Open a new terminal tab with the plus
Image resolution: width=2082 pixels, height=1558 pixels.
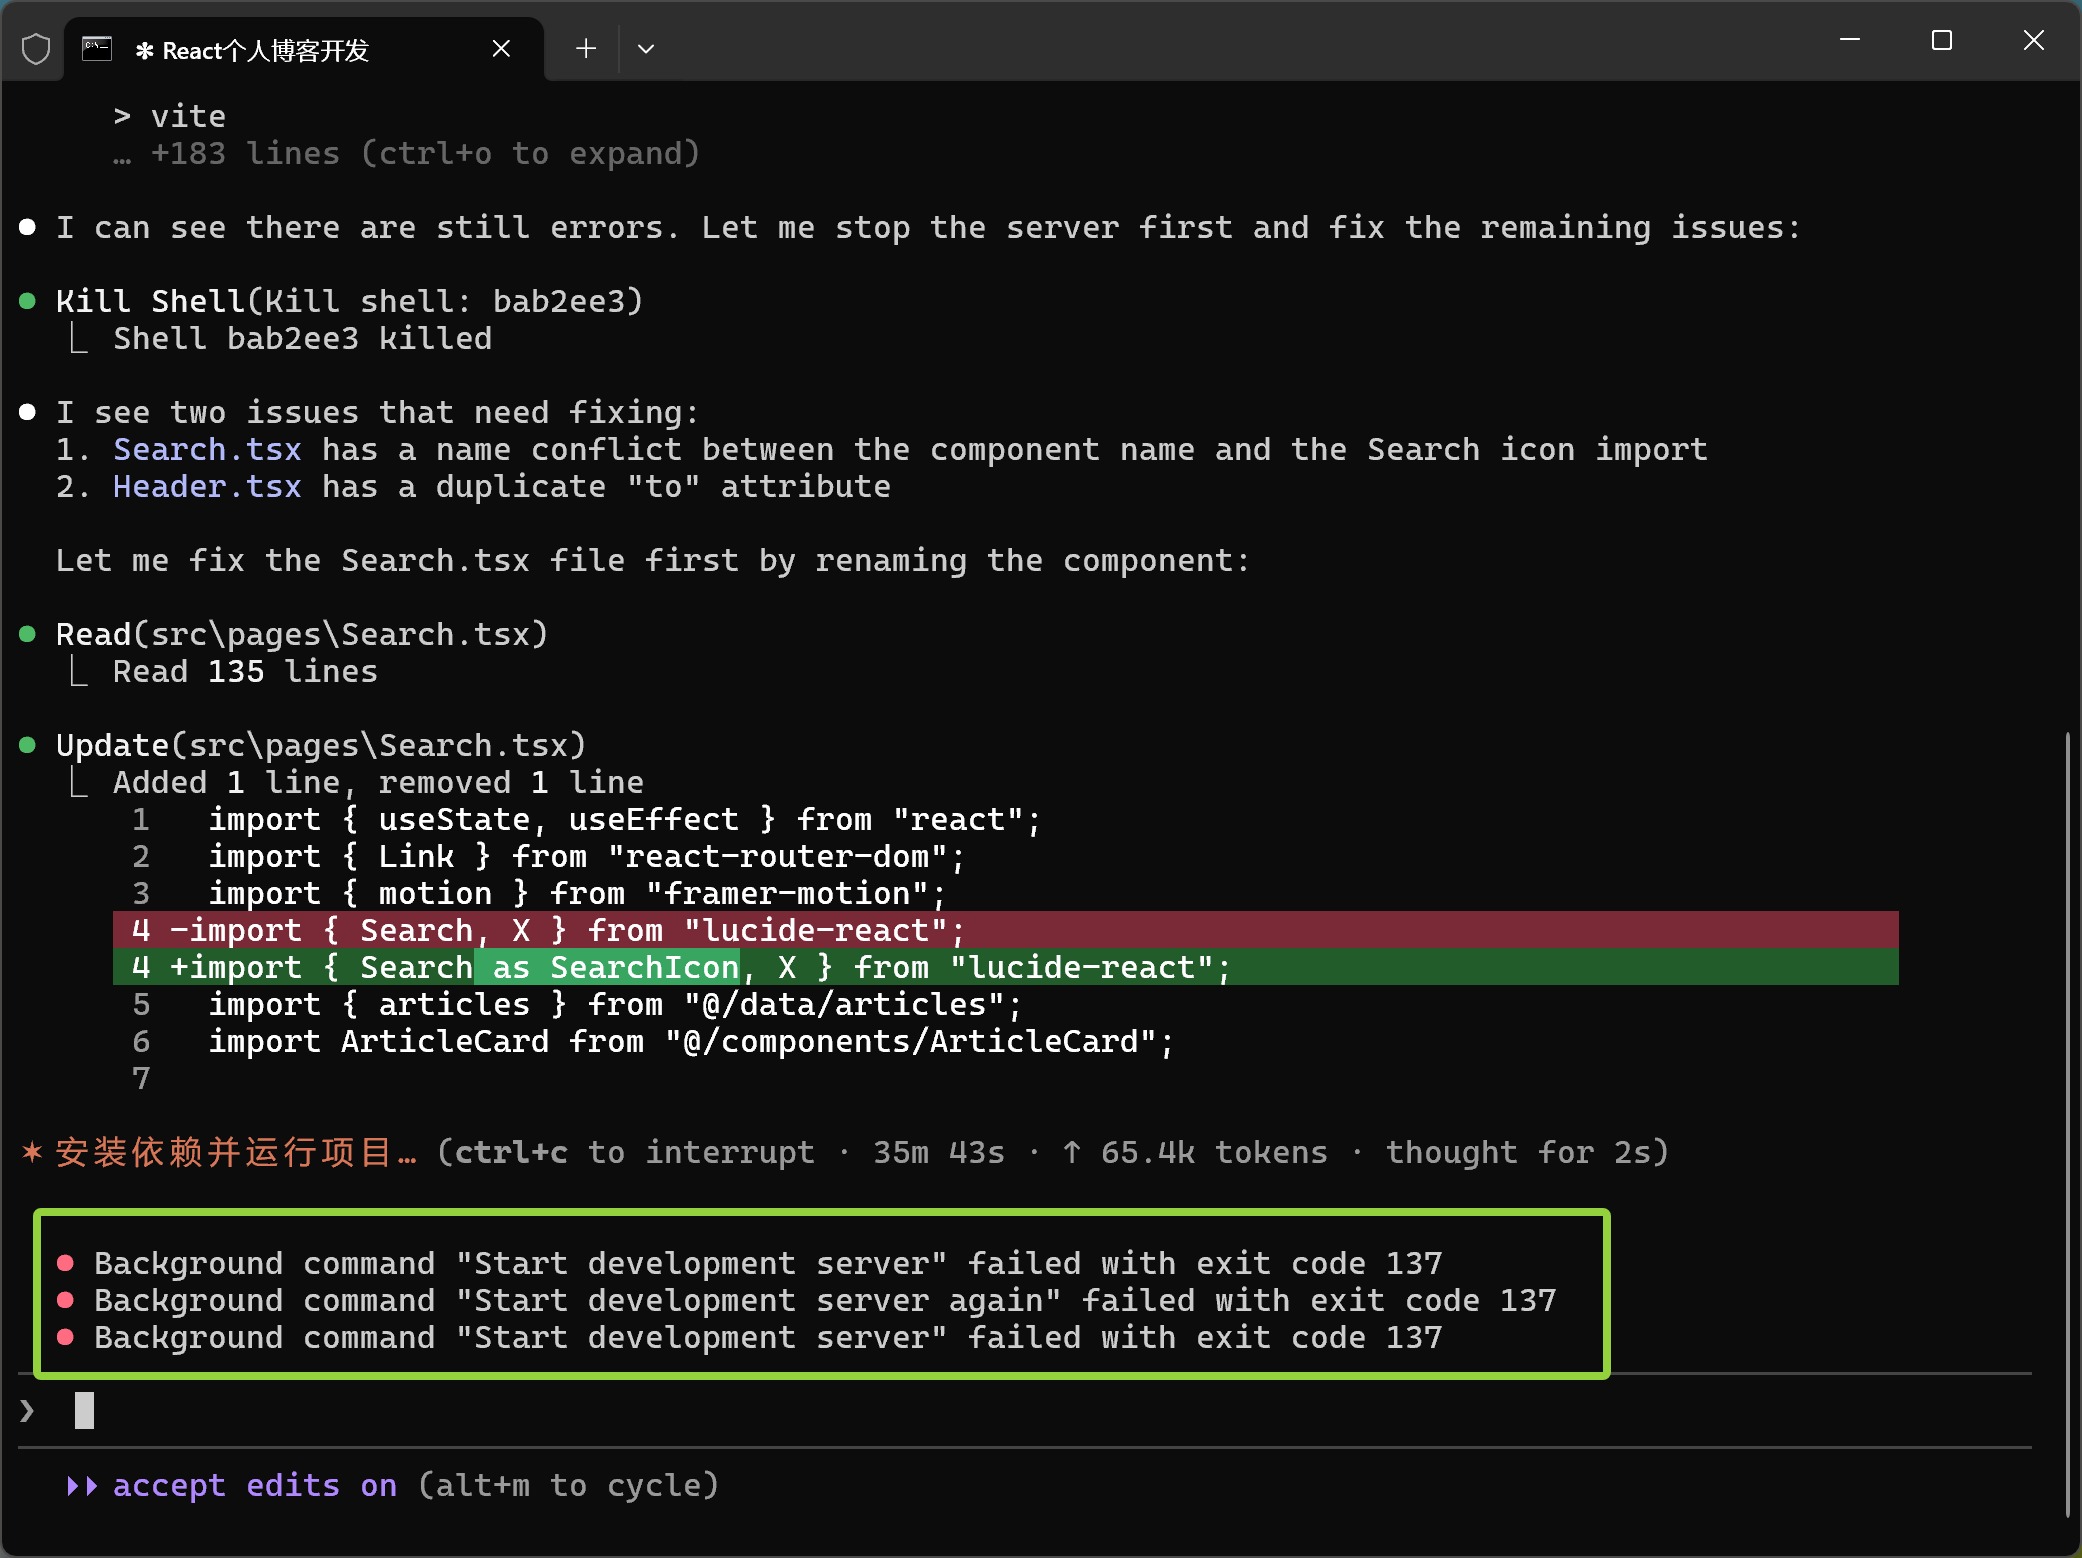[586, 48]
